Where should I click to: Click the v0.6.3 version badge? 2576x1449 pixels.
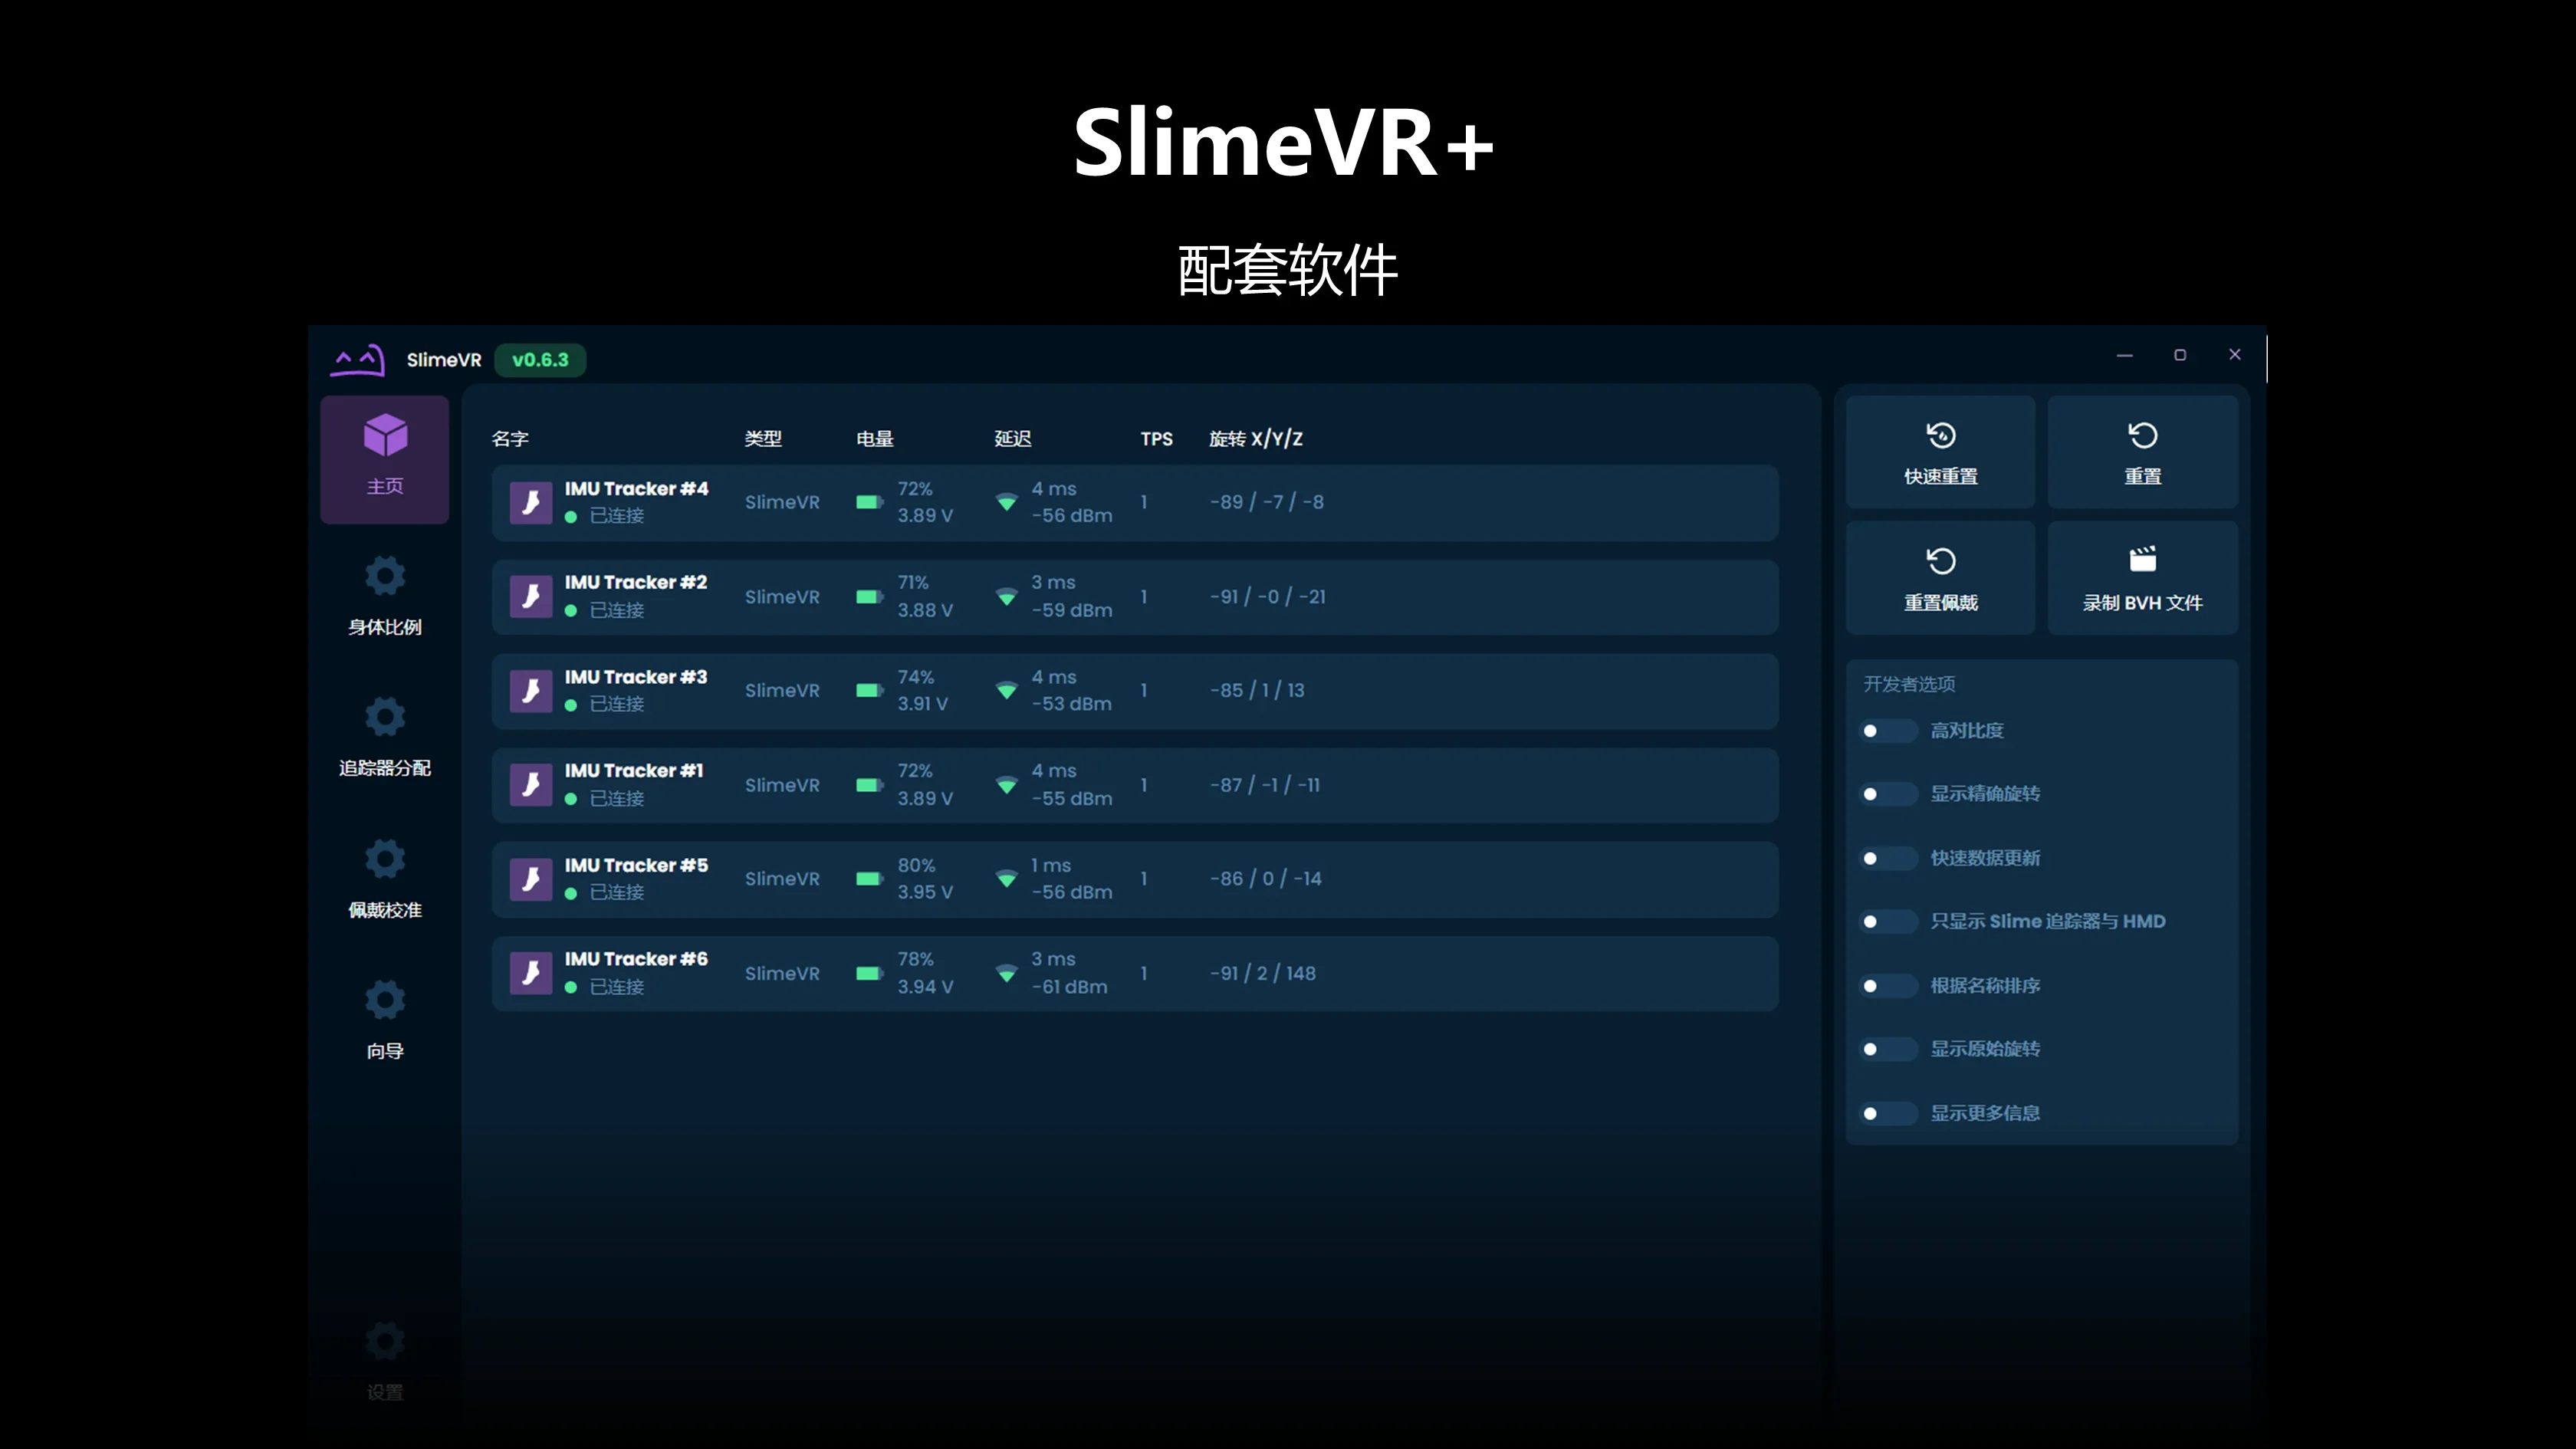click(540, 360)
